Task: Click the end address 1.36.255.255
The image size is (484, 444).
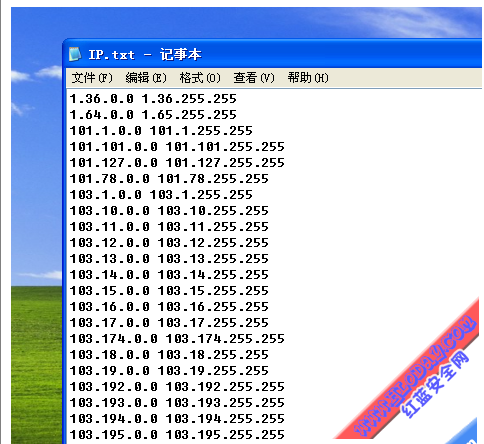Action: pos(189,99)
